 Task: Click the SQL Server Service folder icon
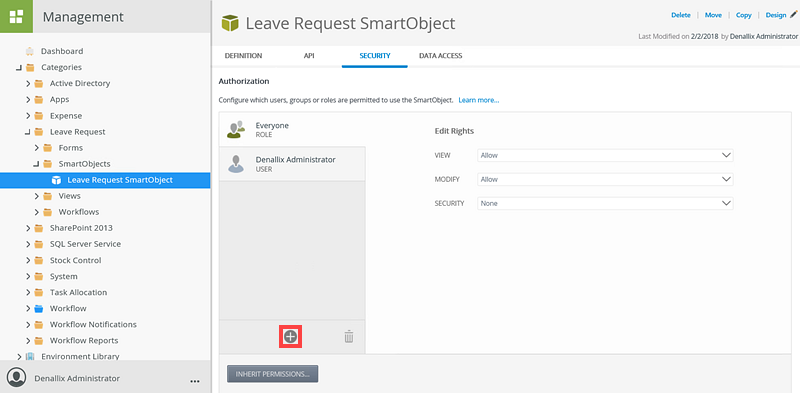[39, 244]
